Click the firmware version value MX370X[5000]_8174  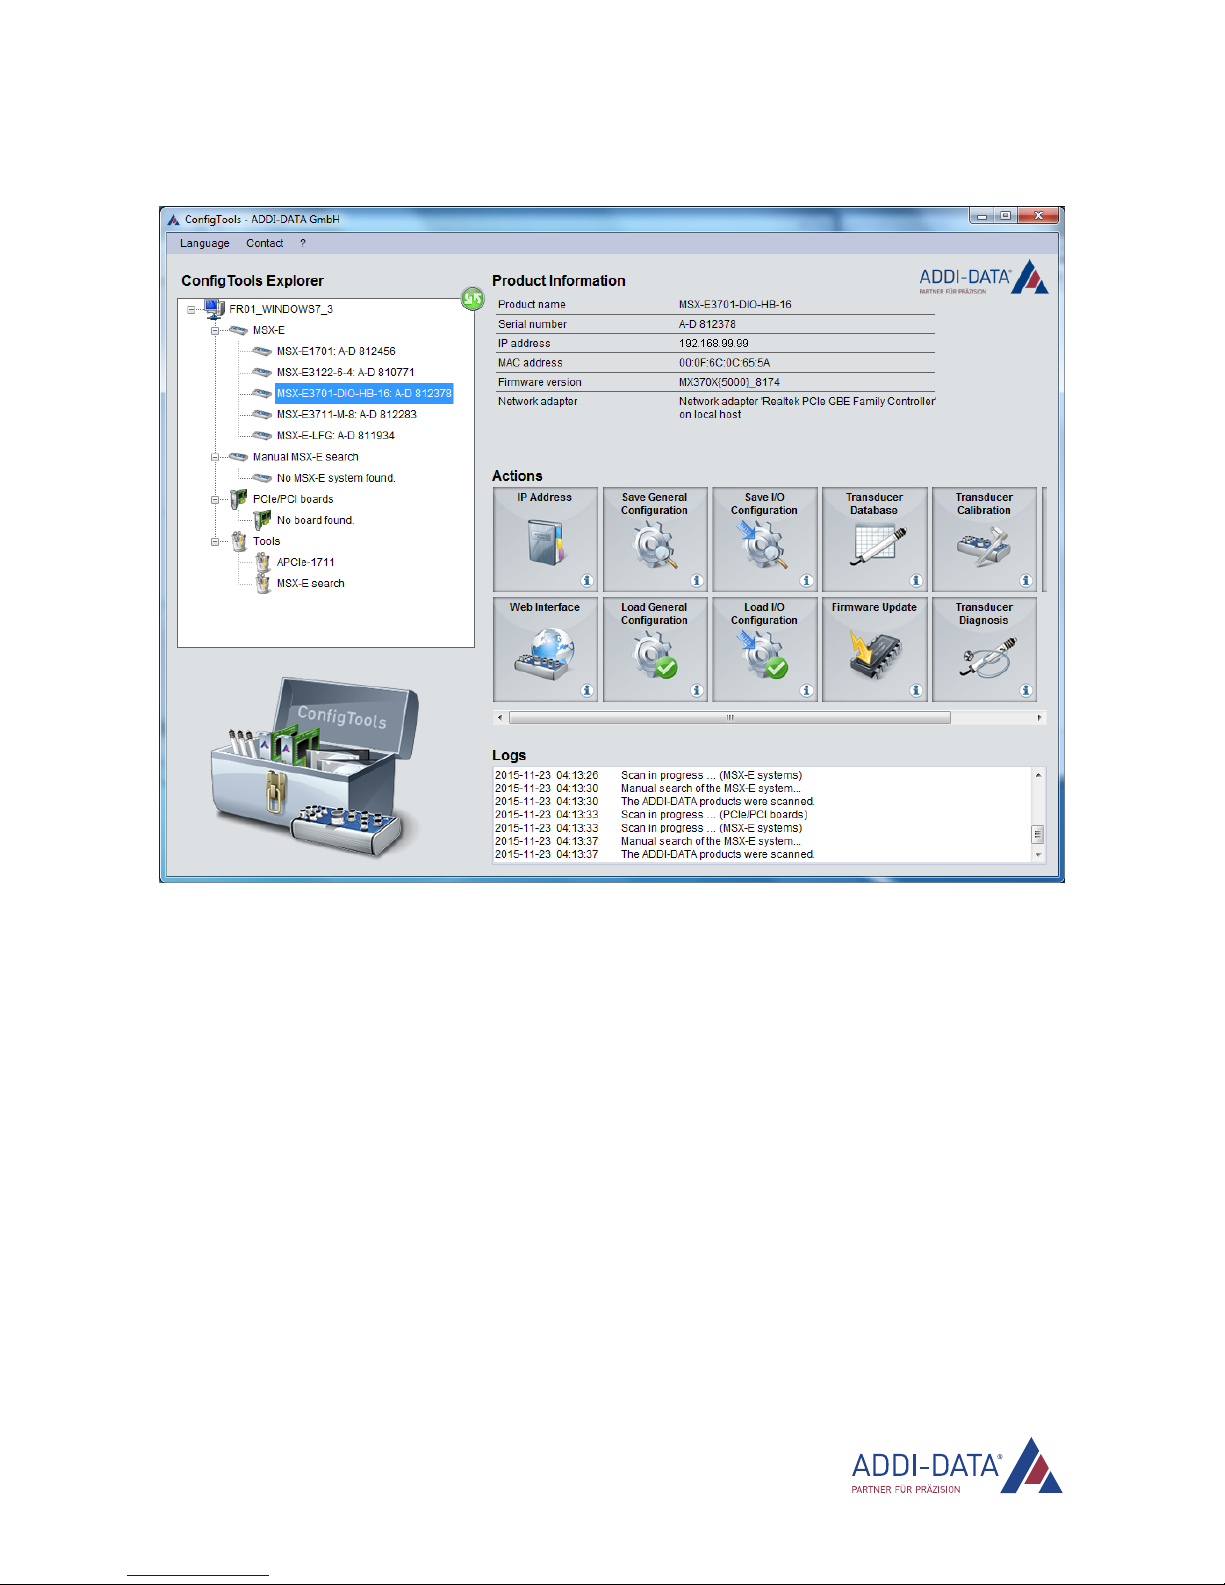[x=729, y=382]
